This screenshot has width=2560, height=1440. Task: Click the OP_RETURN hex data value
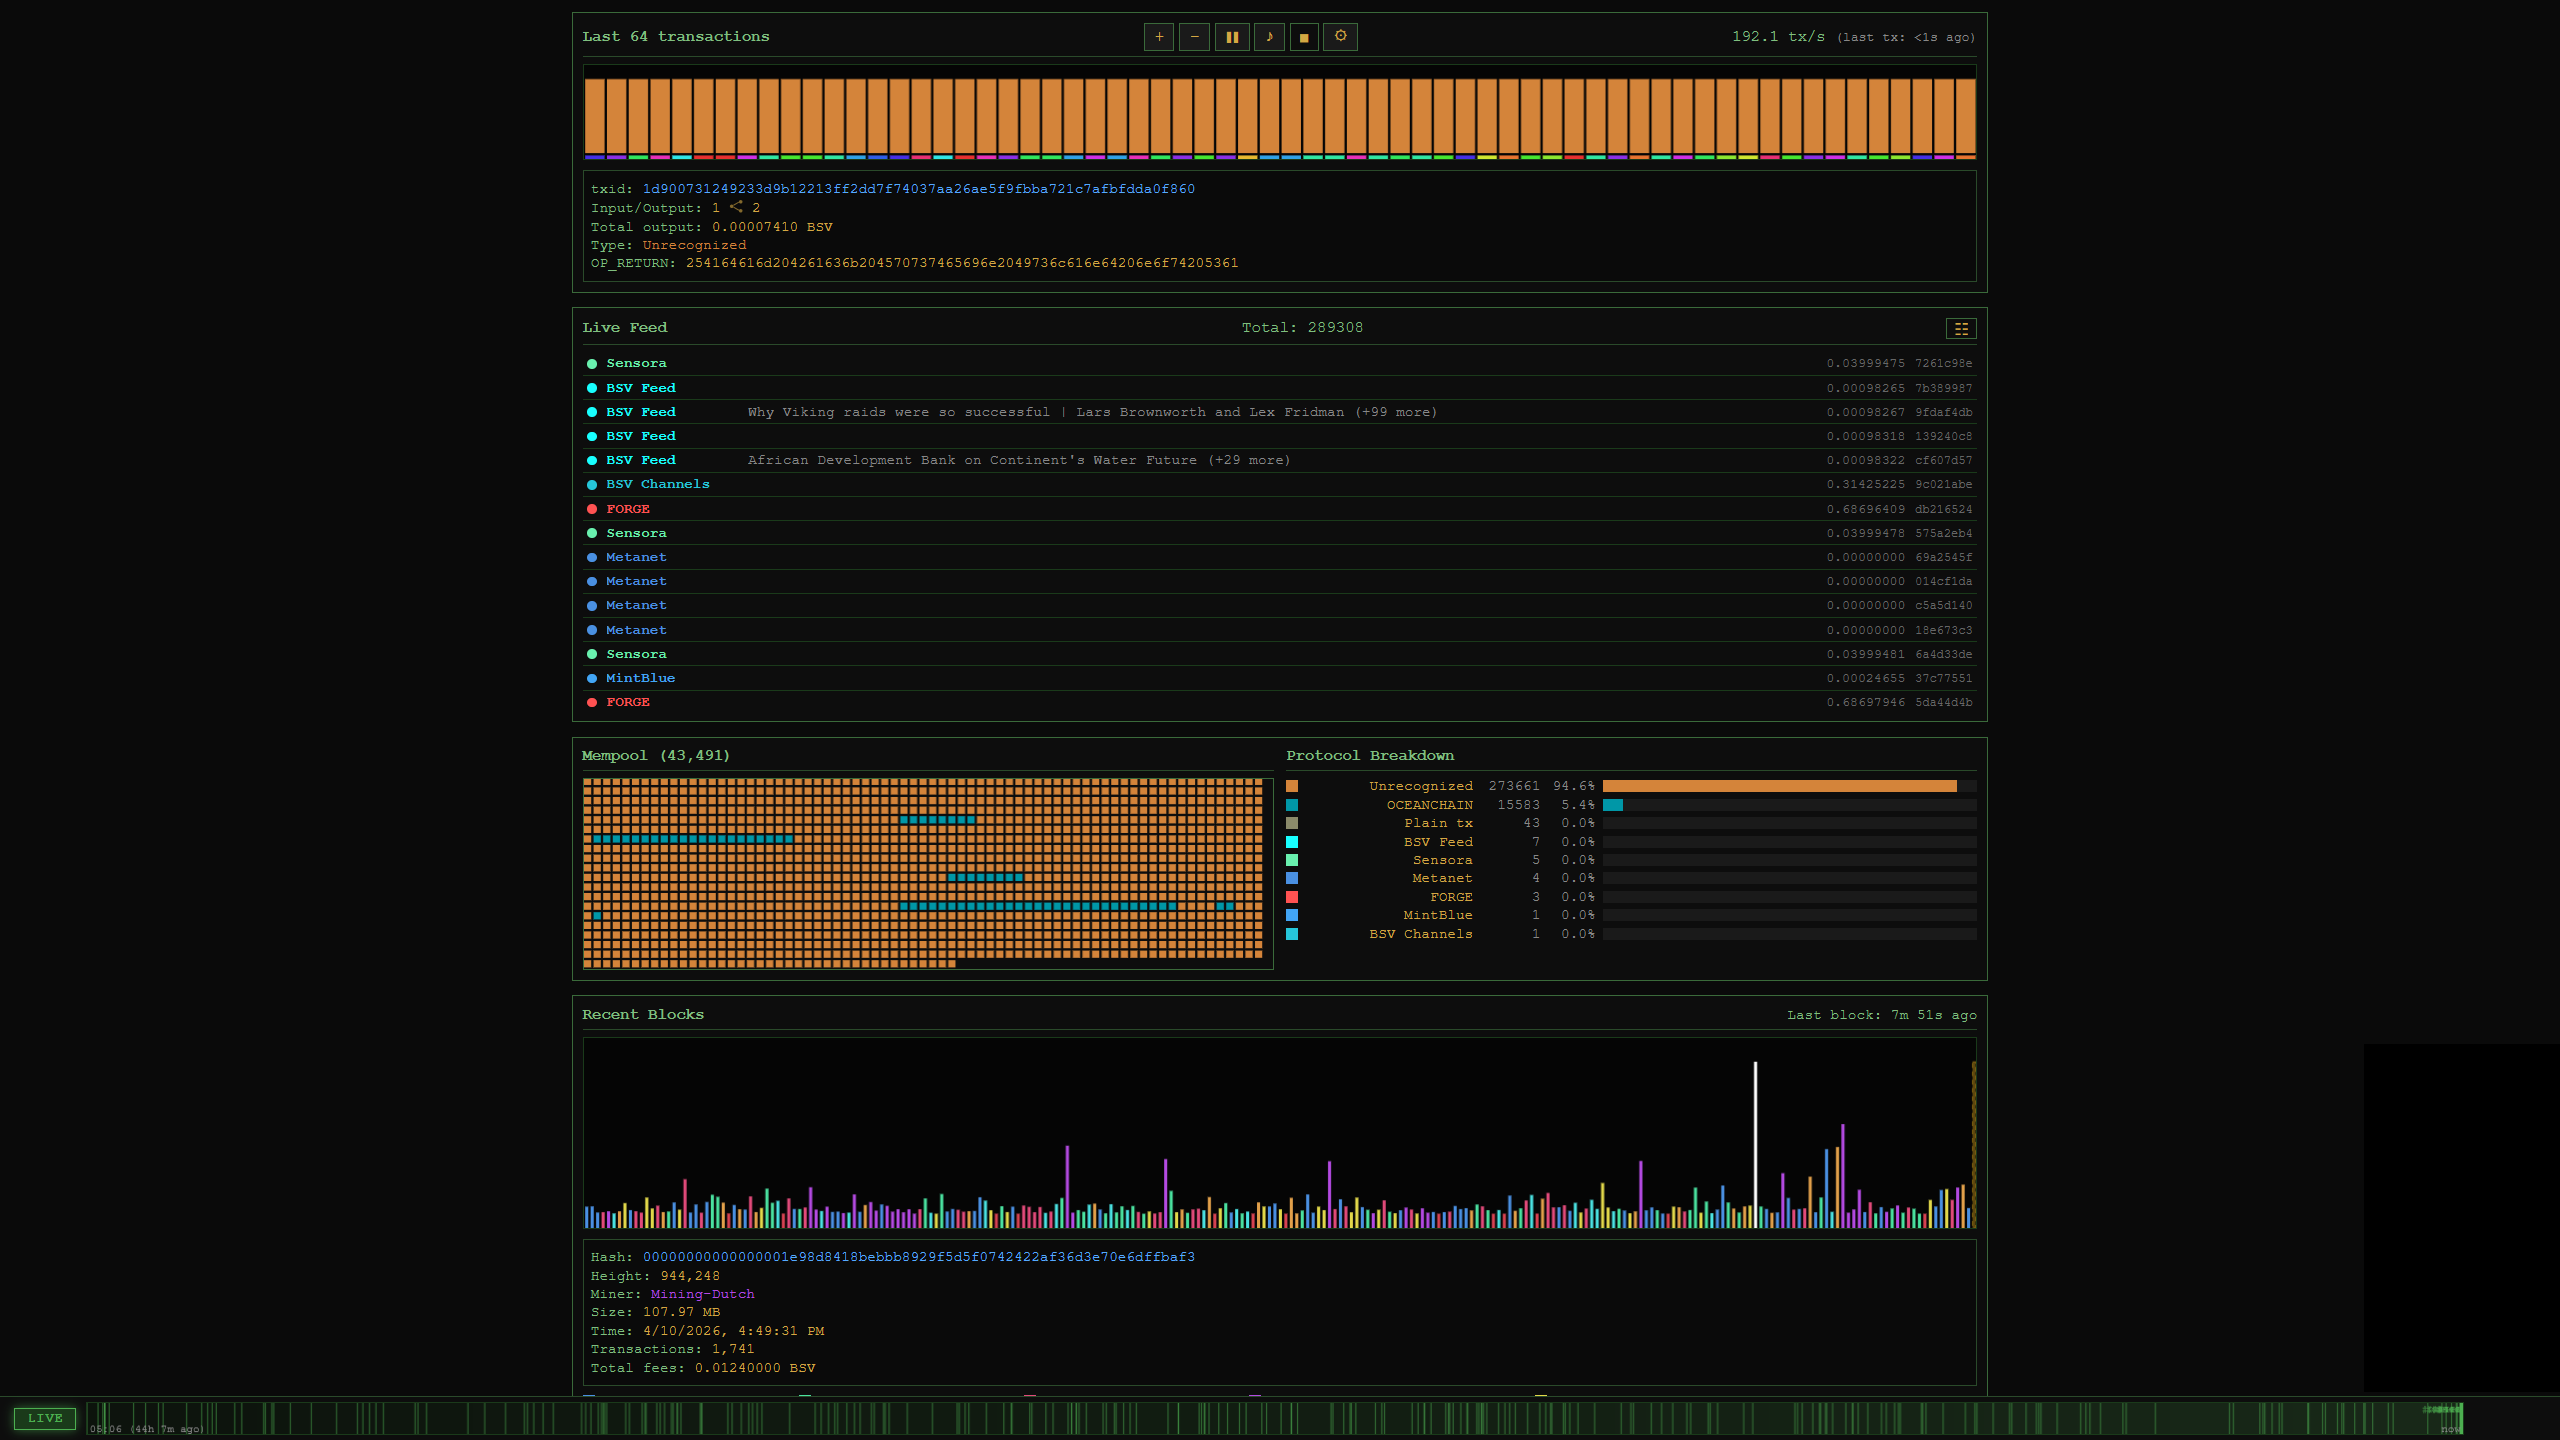[x=962, y=263]
